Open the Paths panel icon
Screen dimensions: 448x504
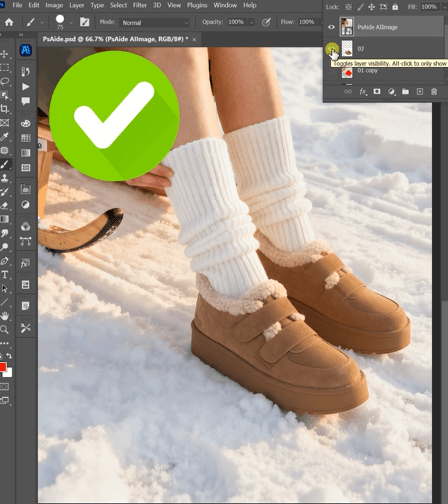coord(25,241)
